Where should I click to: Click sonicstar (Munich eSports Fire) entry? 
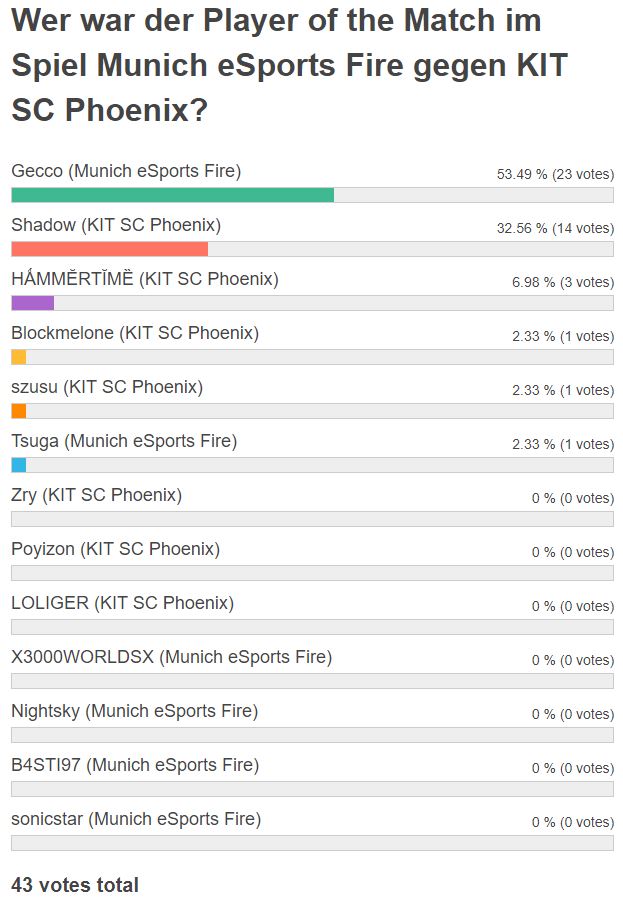(136, 819)
